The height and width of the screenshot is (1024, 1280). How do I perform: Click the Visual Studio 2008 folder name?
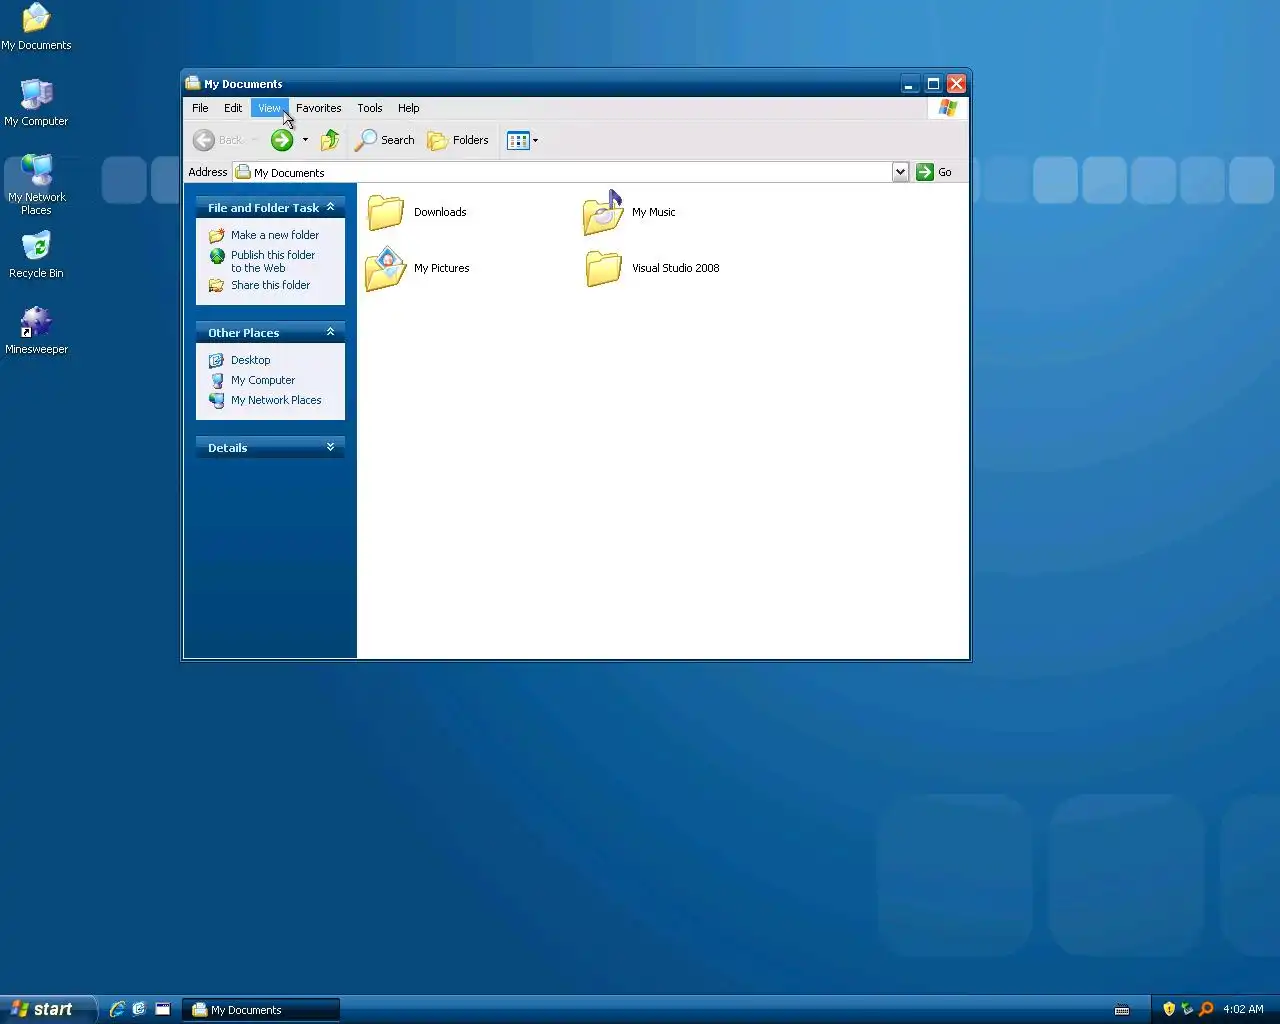(x=675, y=268)
